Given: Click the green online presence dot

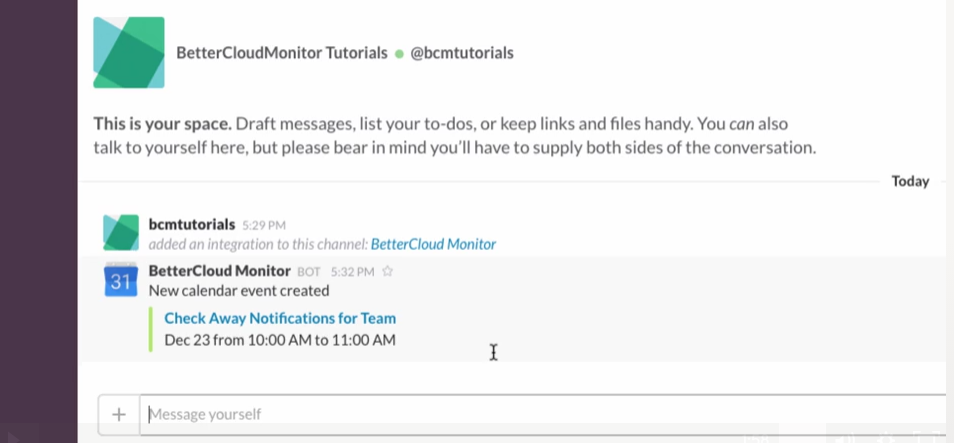Looking at the screenshot, I should tap(399, 54).
